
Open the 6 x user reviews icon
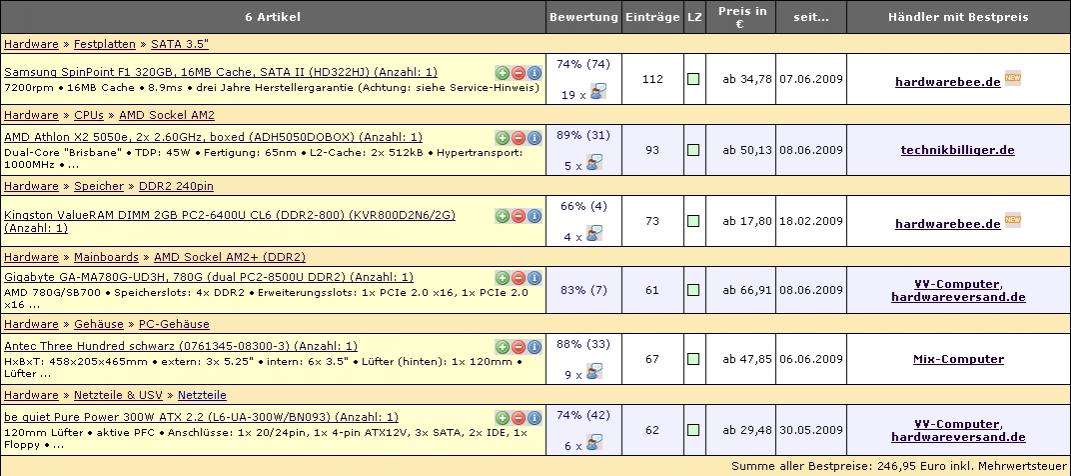click(594, 443)
